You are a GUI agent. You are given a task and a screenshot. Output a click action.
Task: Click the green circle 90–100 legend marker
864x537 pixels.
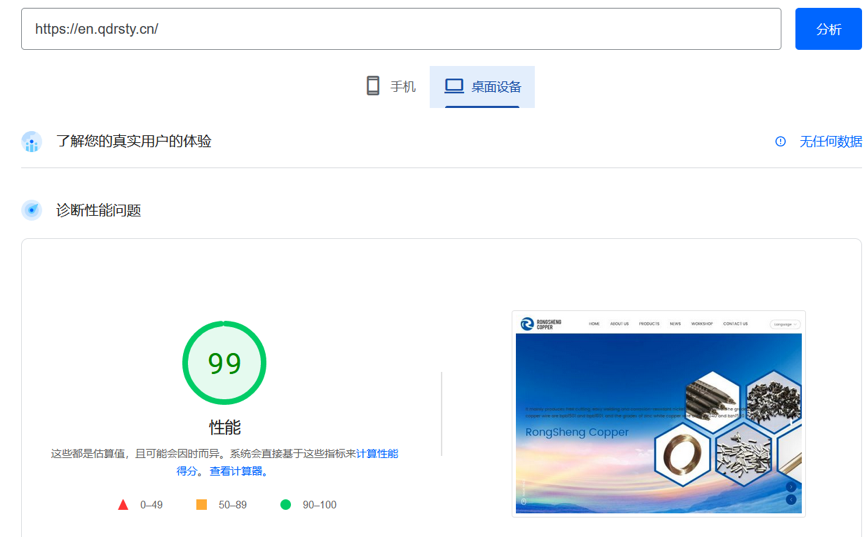click(x=285, y=505)
